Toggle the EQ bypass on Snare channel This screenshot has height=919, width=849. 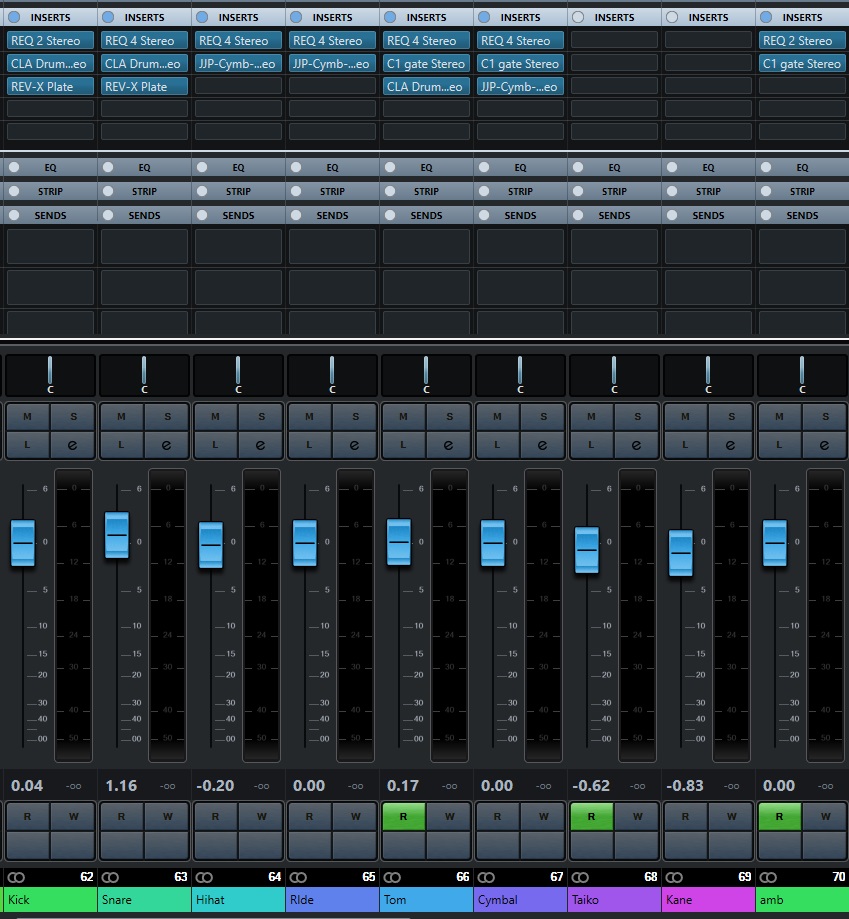[x=108, y=167]
